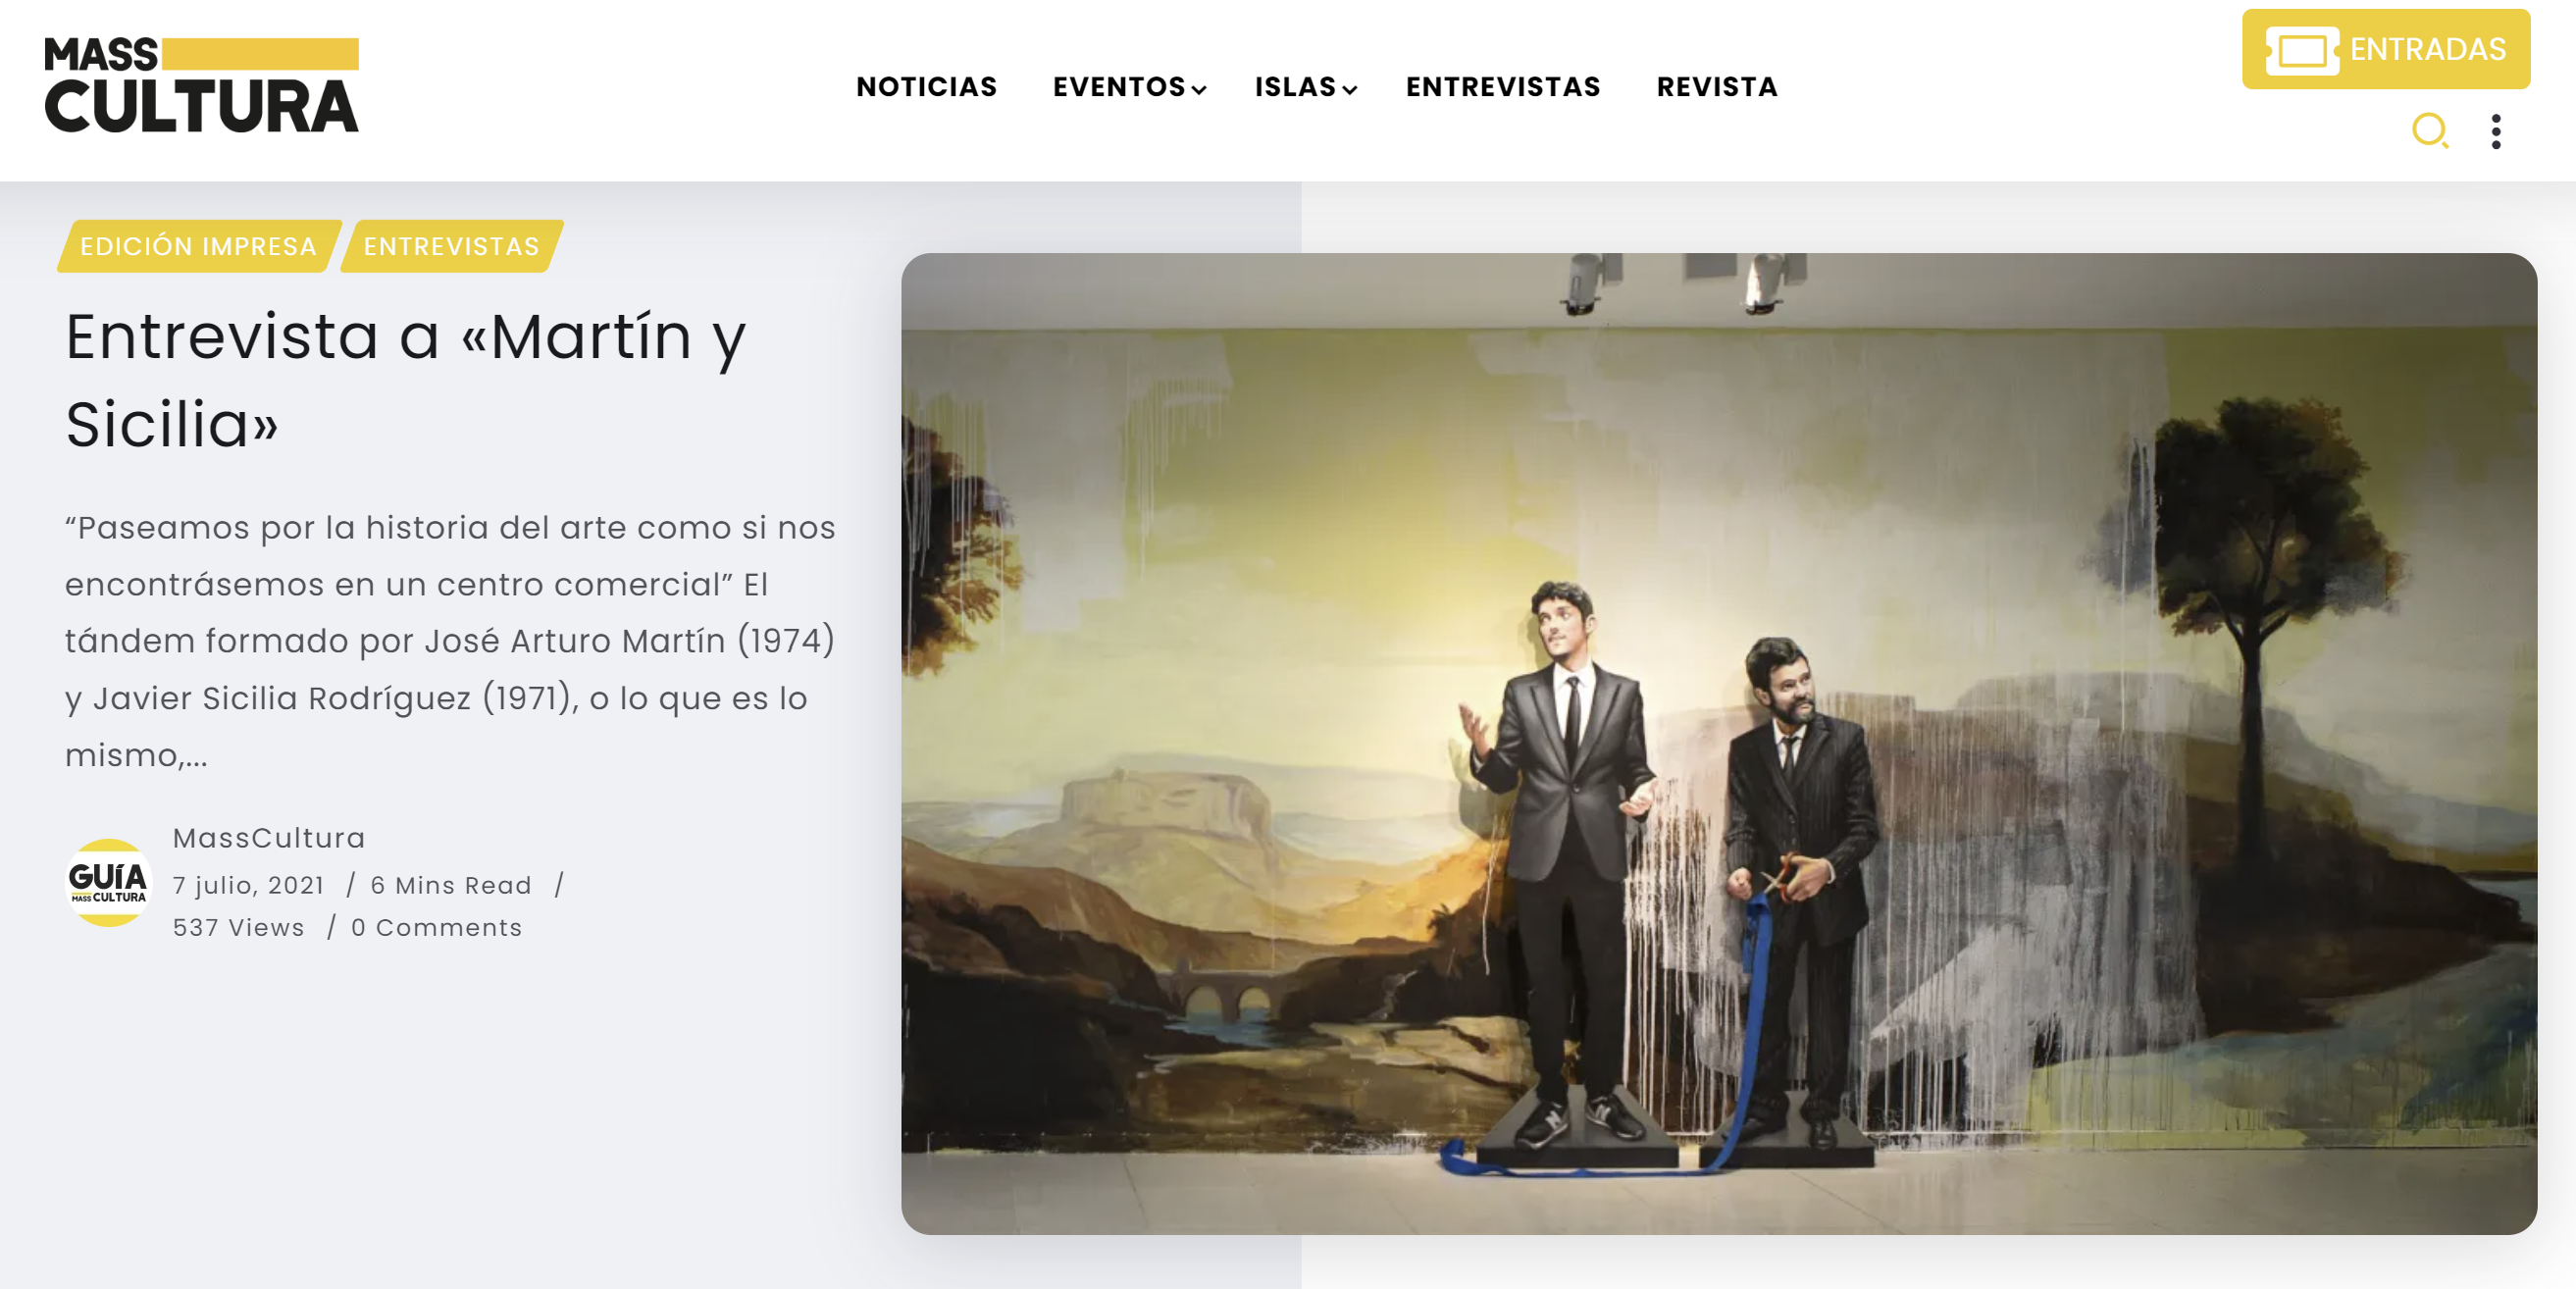Image resolution: width=2576 pixels, height=1289 pixels.
Task: Expand the Eventos dropdown chevron
Action: 1199,89
